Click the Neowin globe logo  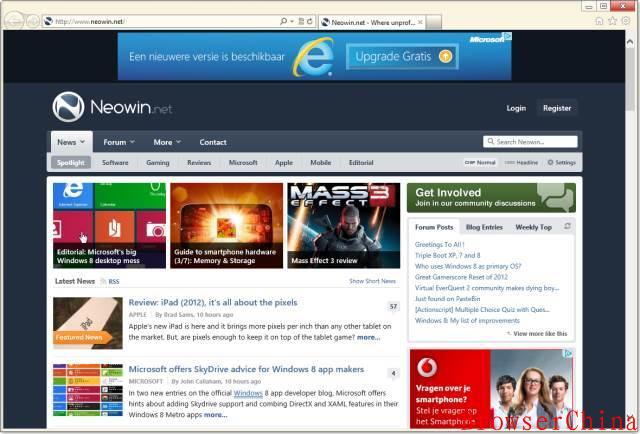click(68, 107)
